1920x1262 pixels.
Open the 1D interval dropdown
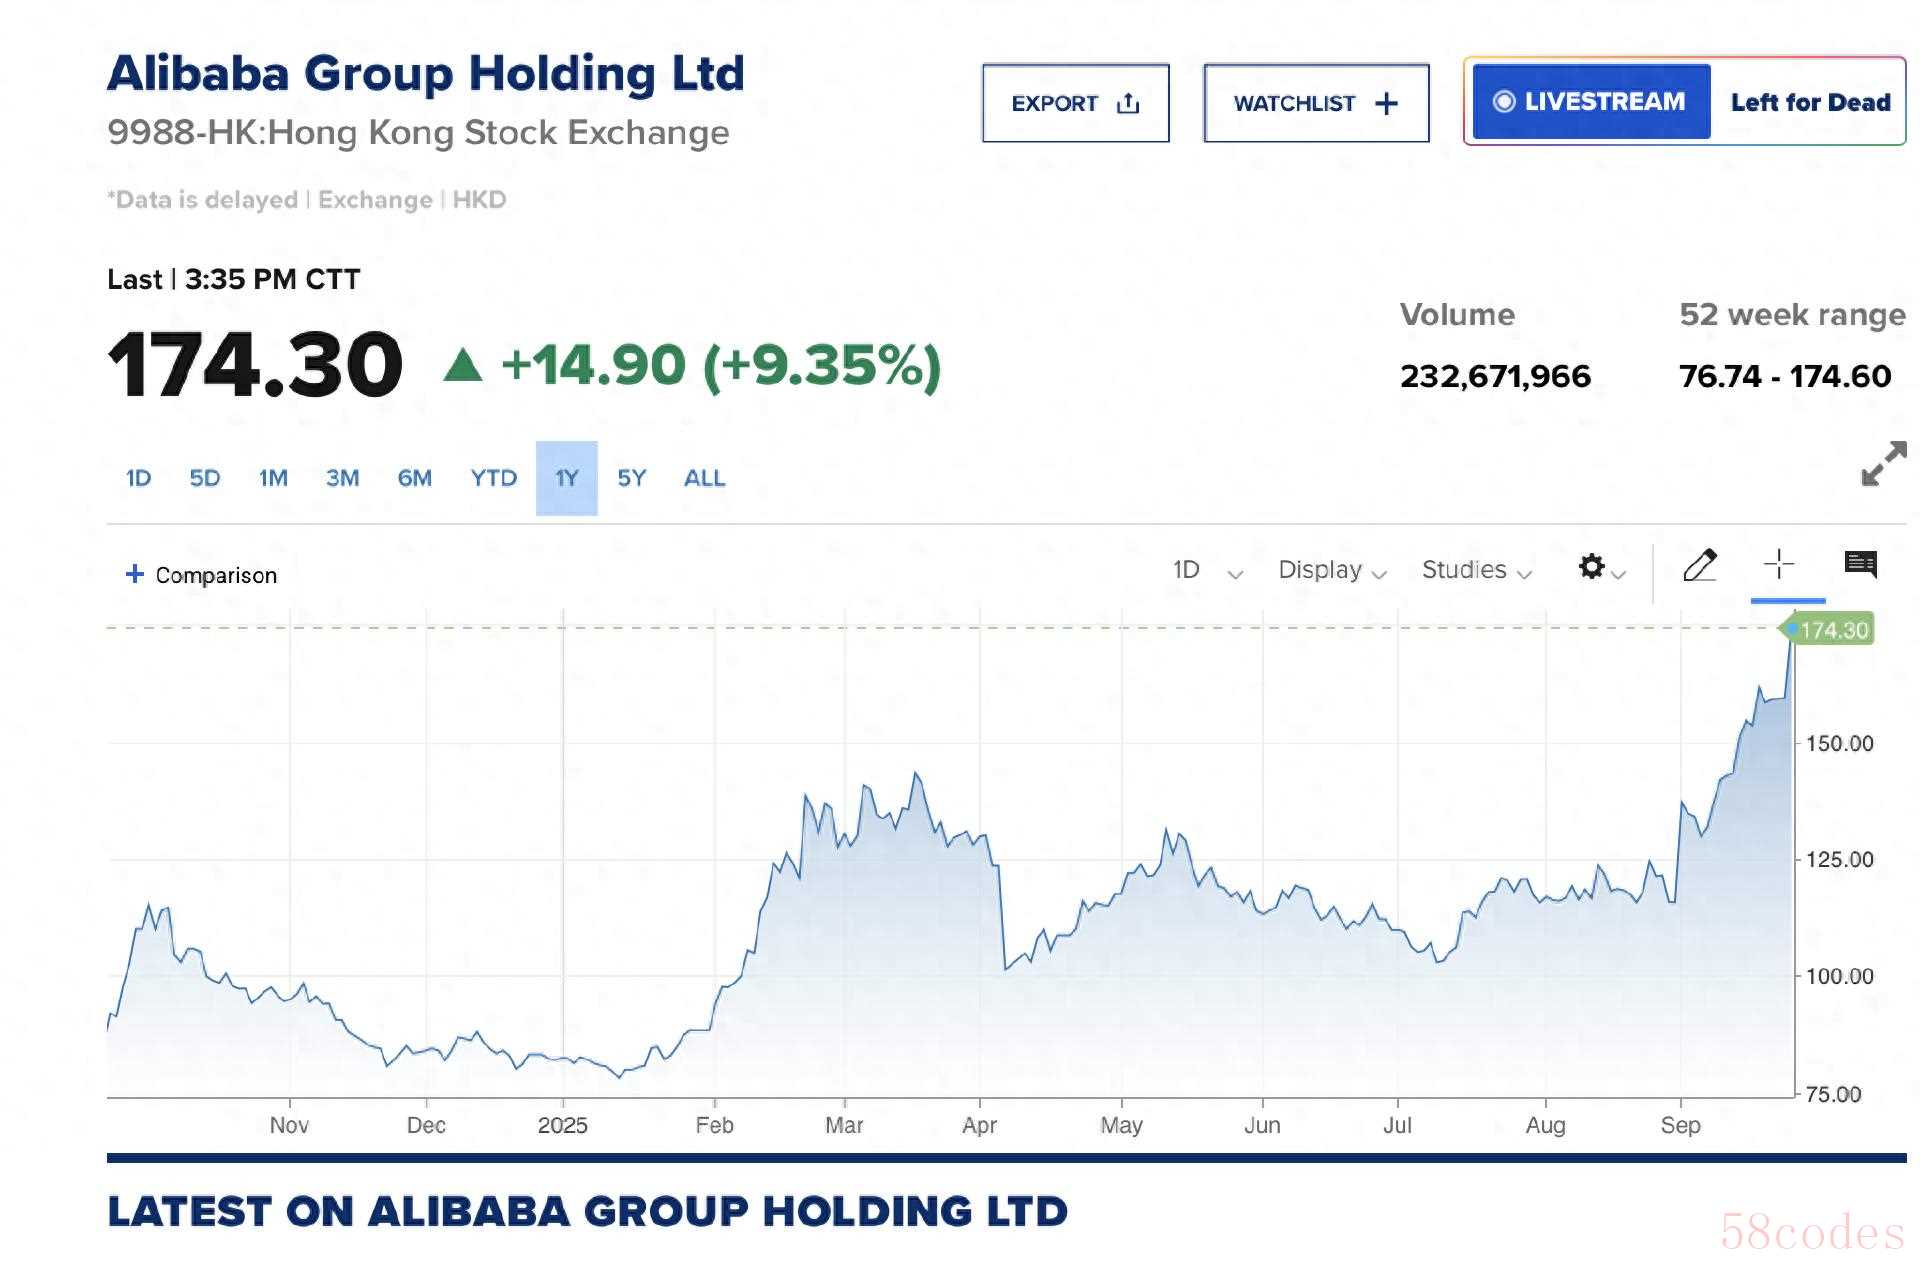pos(1207,570)
